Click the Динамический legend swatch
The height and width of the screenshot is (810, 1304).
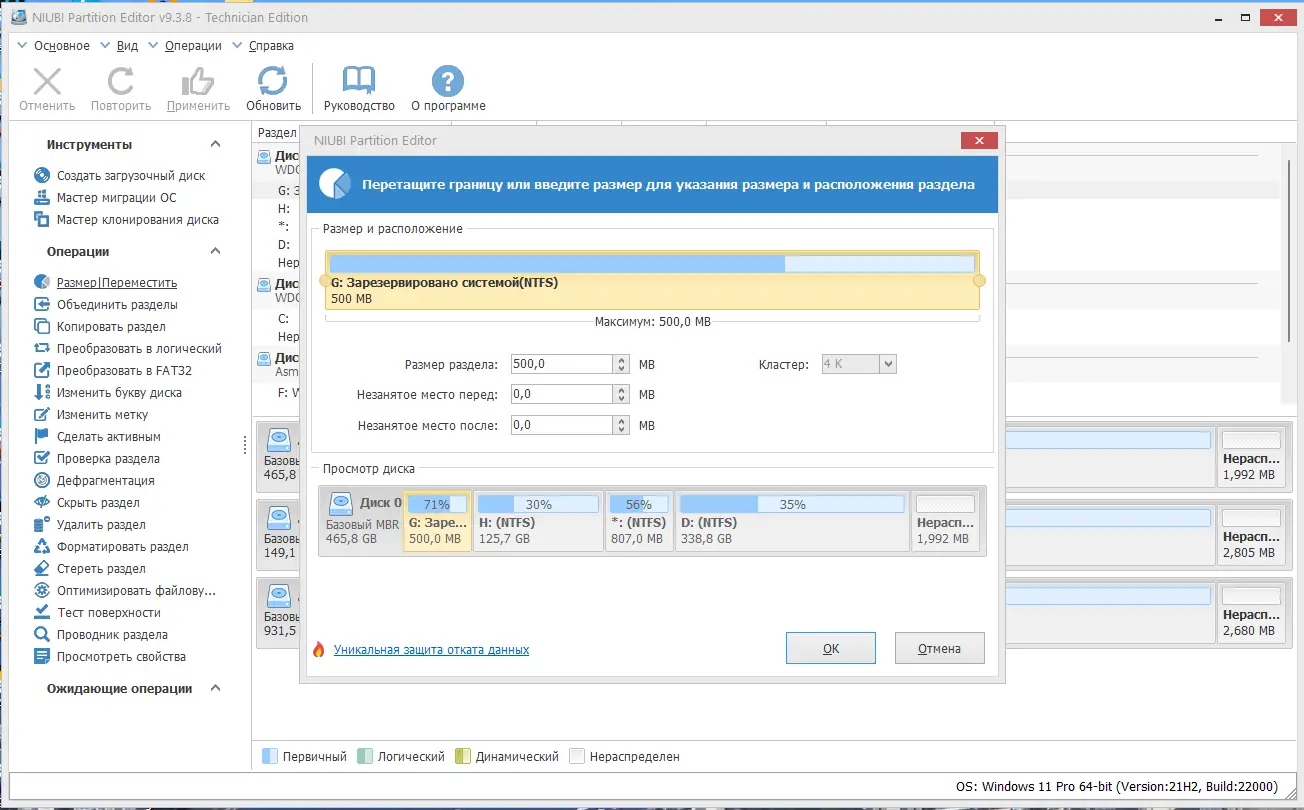coord(462,757)
